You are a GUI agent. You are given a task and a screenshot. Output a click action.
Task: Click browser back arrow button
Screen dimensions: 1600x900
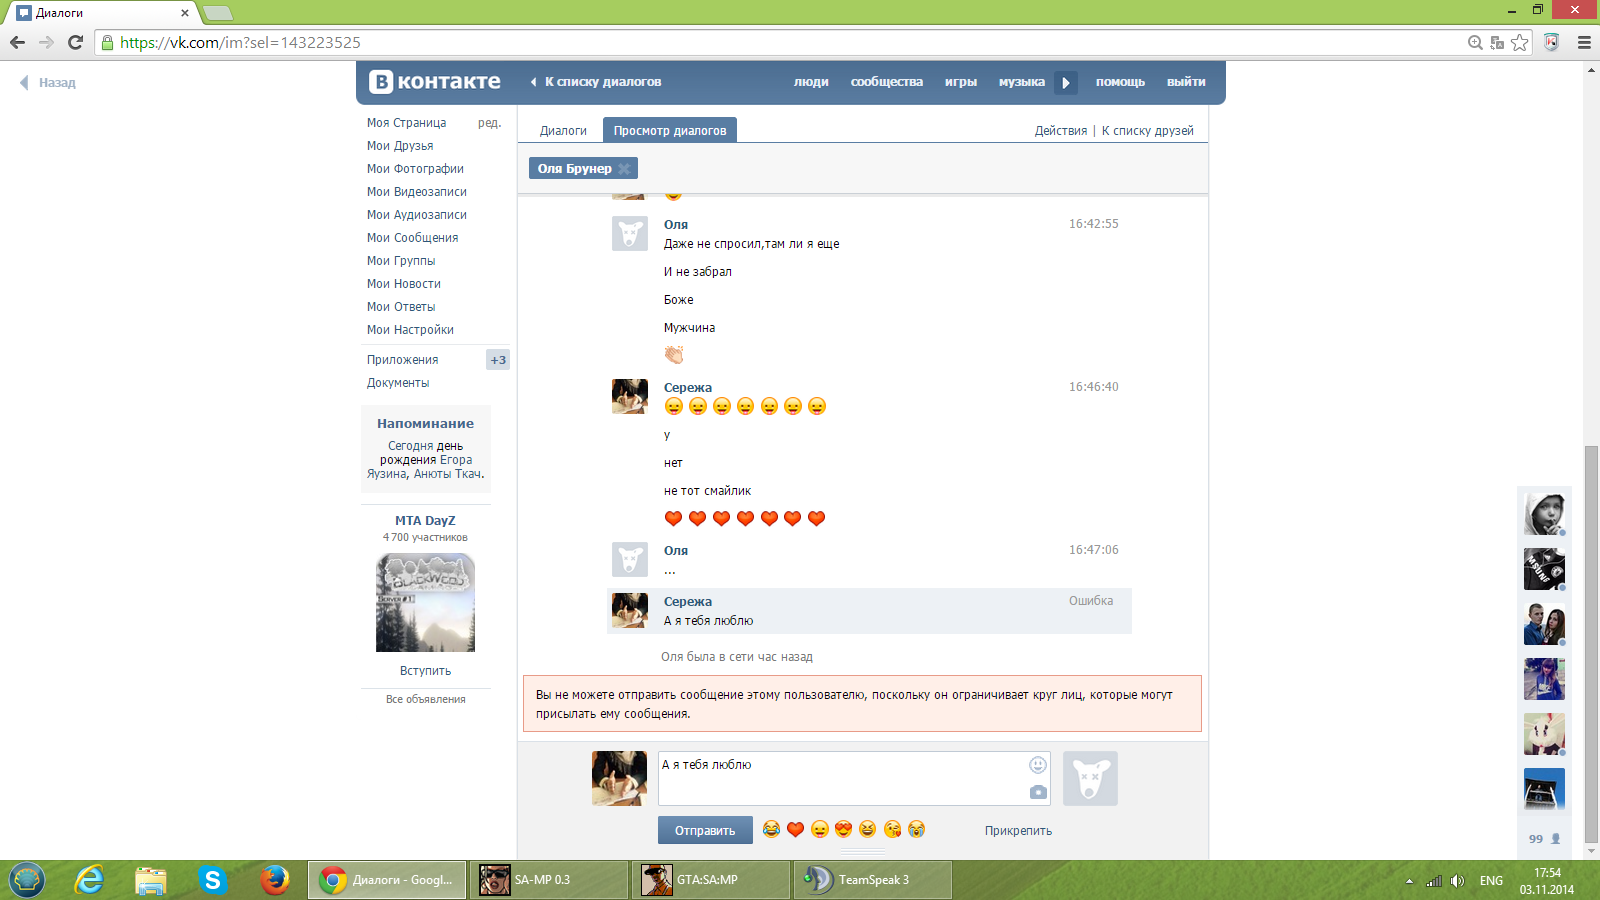17,42
